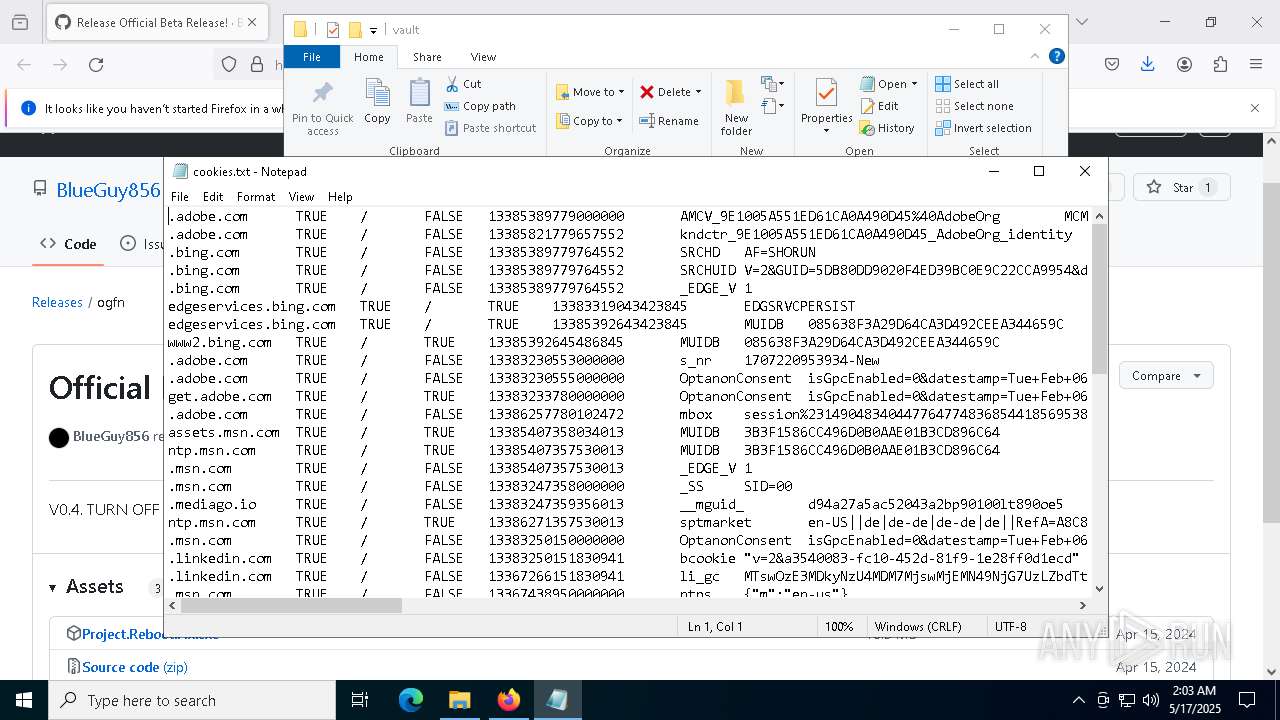The width and height of the screenshot is (1280, 720).
Task: Show hidden system tray icons
Action: pos(1078,700)
